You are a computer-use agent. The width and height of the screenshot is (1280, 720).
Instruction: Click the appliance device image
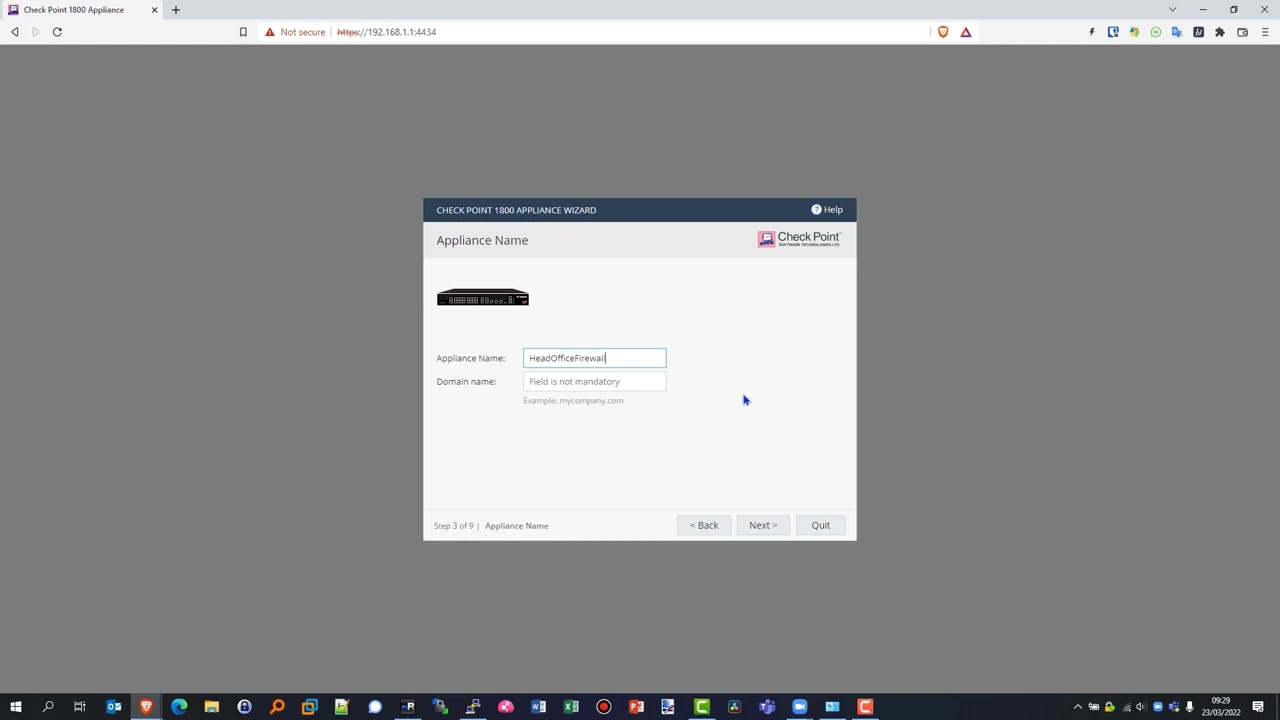(483, 298)
